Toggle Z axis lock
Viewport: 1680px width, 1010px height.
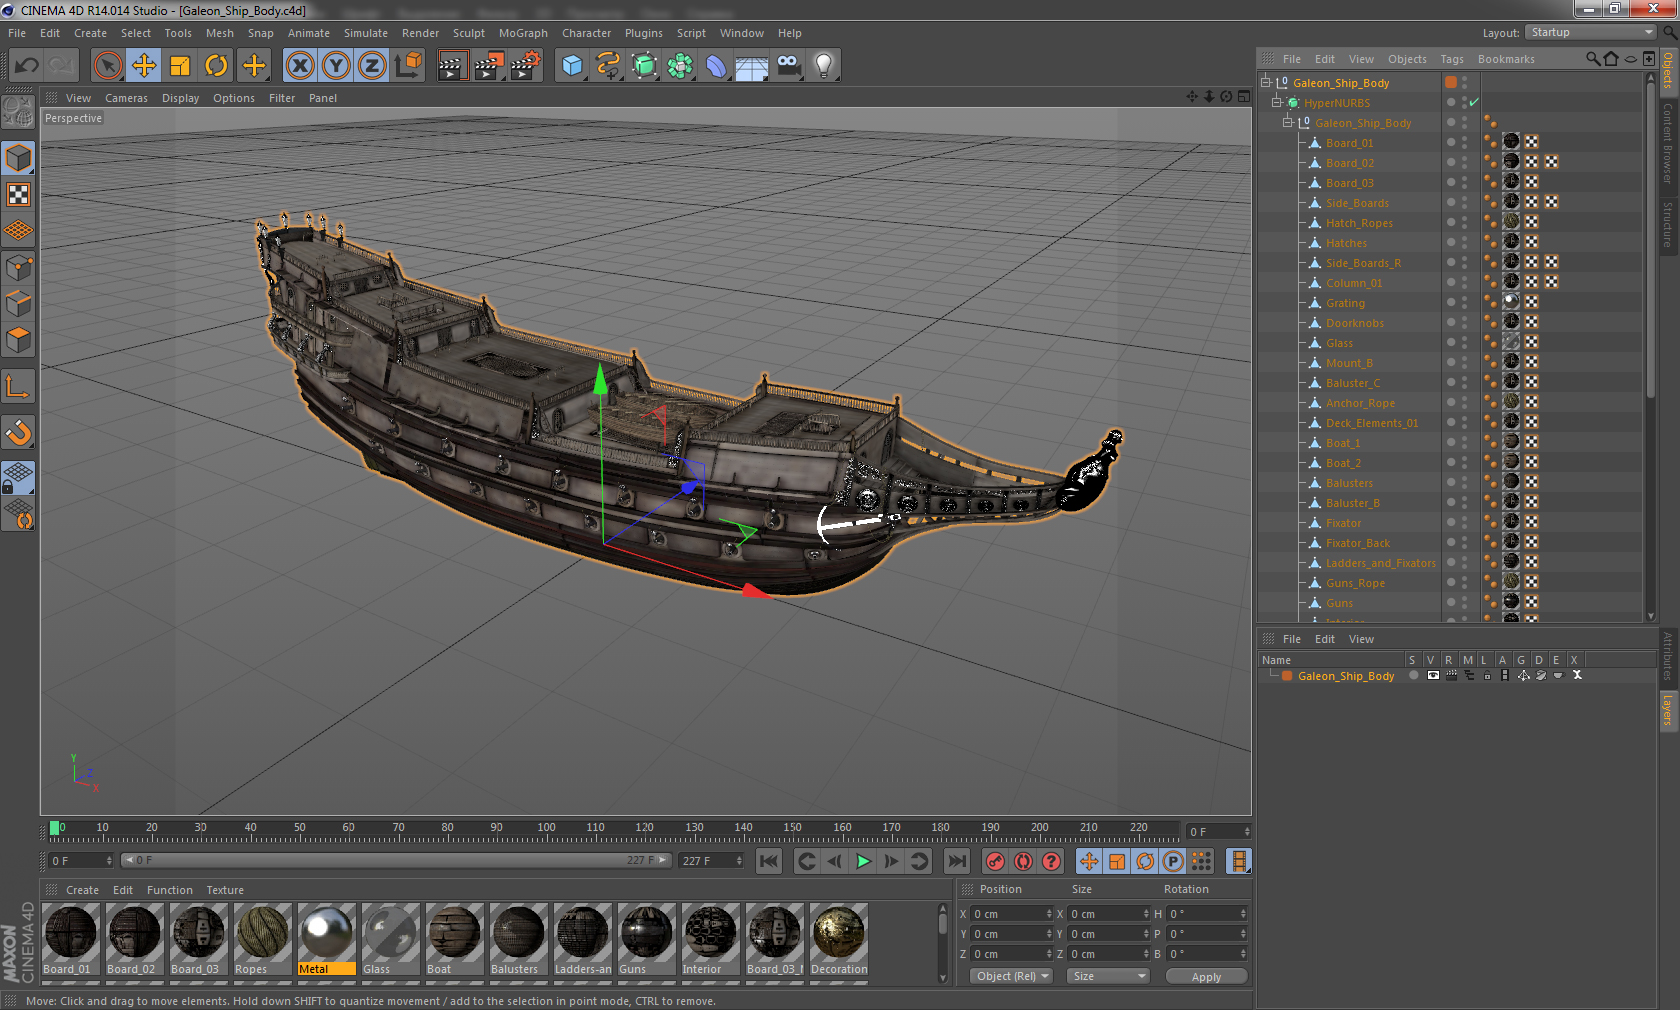tap(372, 66)
